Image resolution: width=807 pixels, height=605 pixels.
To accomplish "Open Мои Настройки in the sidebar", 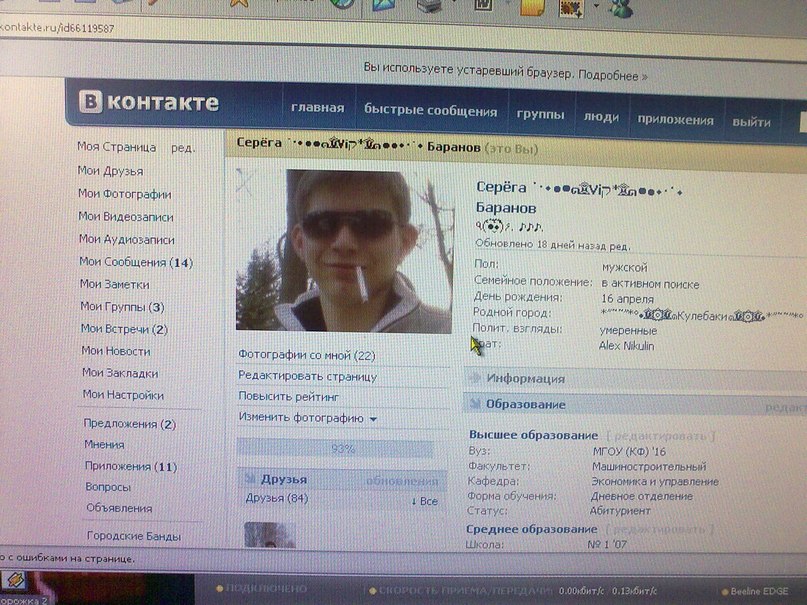I will coord(123,395).
